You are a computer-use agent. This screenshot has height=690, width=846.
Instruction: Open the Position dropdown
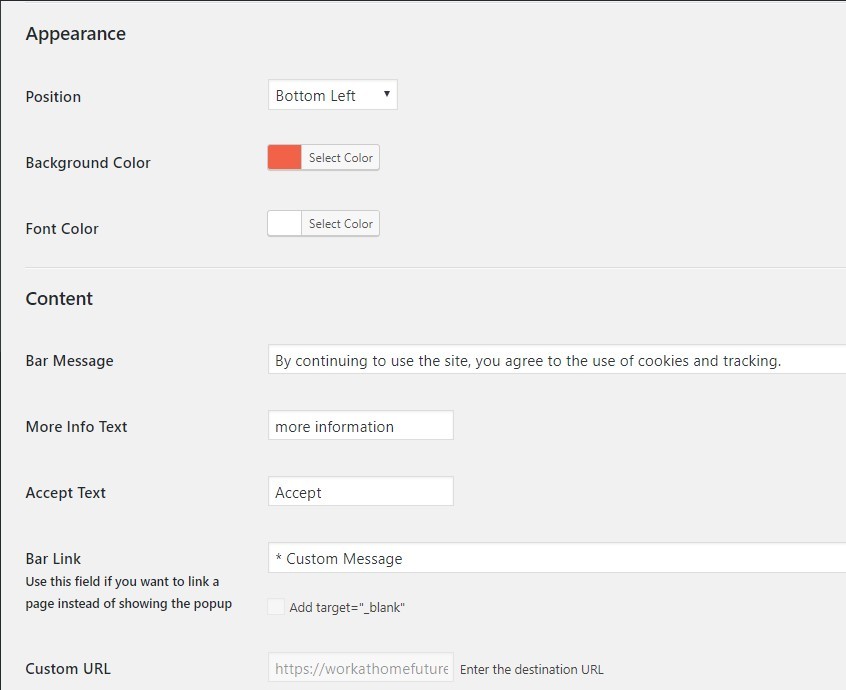pos(330,95)
